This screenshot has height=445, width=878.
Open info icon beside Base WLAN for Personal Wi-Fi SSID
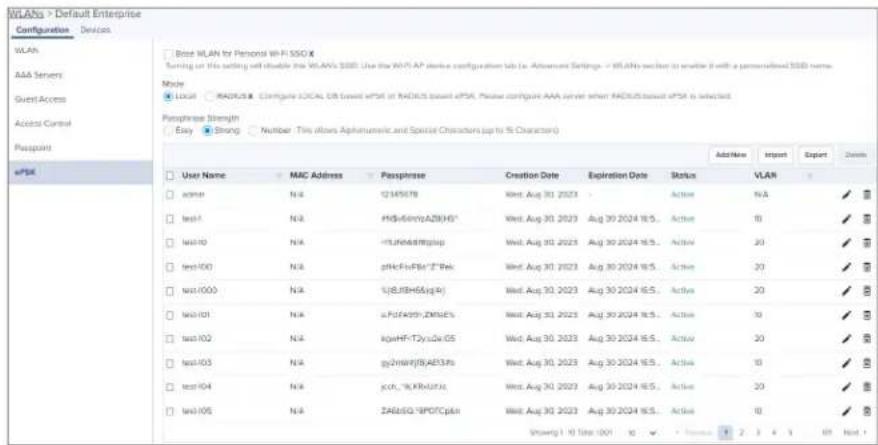point(311,54)
